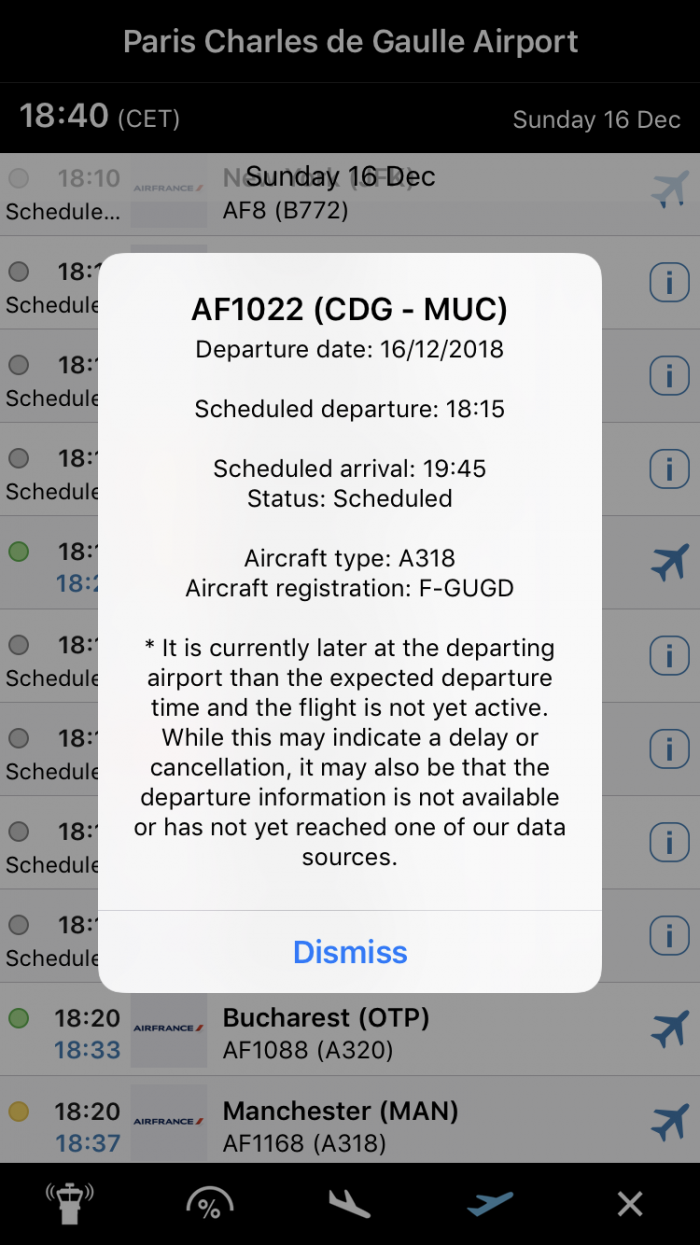Tap Air France logo on Bucharest row
Viewport: 700px width, 1245px height.
[x=168, y=1029]
